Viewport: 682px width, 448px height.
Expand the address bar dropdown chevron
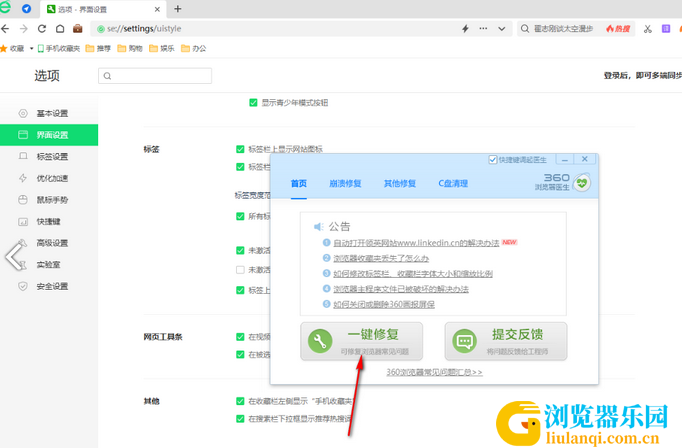point(501,29)
